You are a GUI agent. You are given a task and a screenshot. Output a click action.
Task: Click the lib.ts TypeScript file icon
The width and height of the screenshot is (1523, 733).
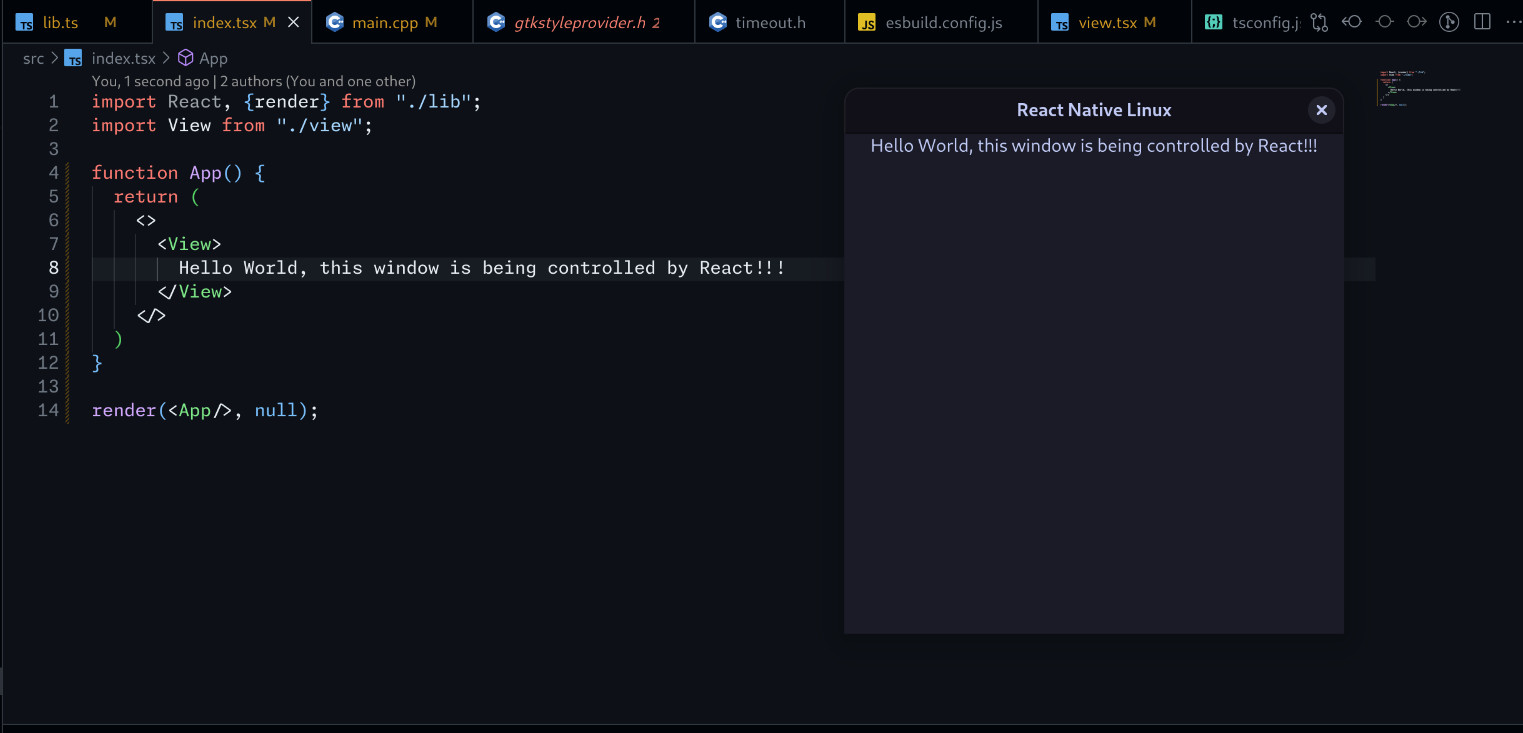(24, 22)
